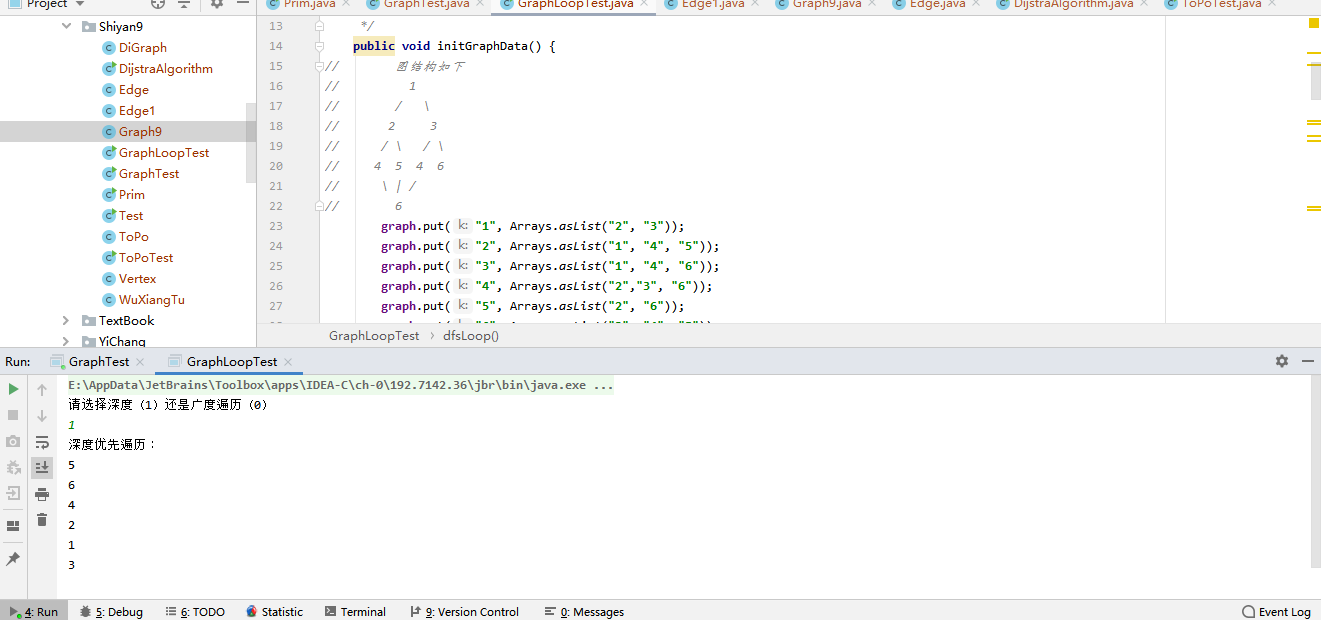Expand the YiChang folder
Image resolution: width=1321 pixels, height=620 pixels.
click(x=66, y=342)
